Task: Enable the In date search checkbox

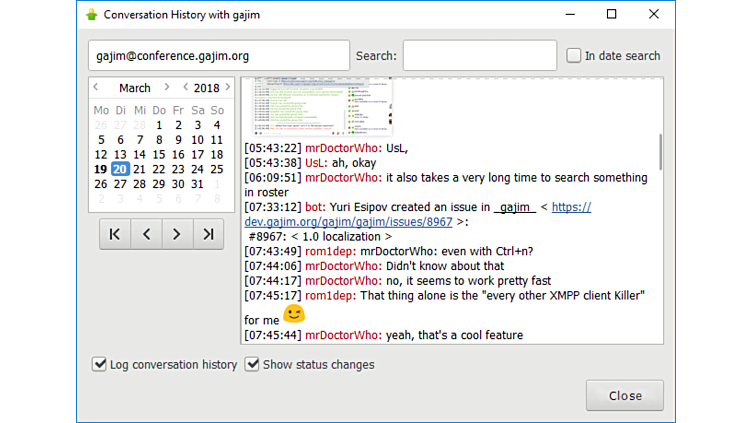Action: click(x=574, y=56)
